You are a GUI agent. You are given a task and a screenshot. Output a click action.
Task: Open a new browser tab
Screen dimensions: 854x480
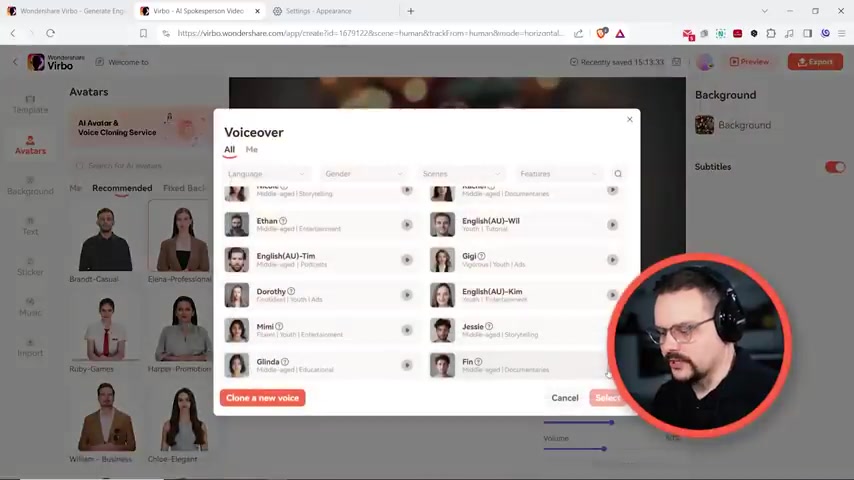[x=411, y=11]
